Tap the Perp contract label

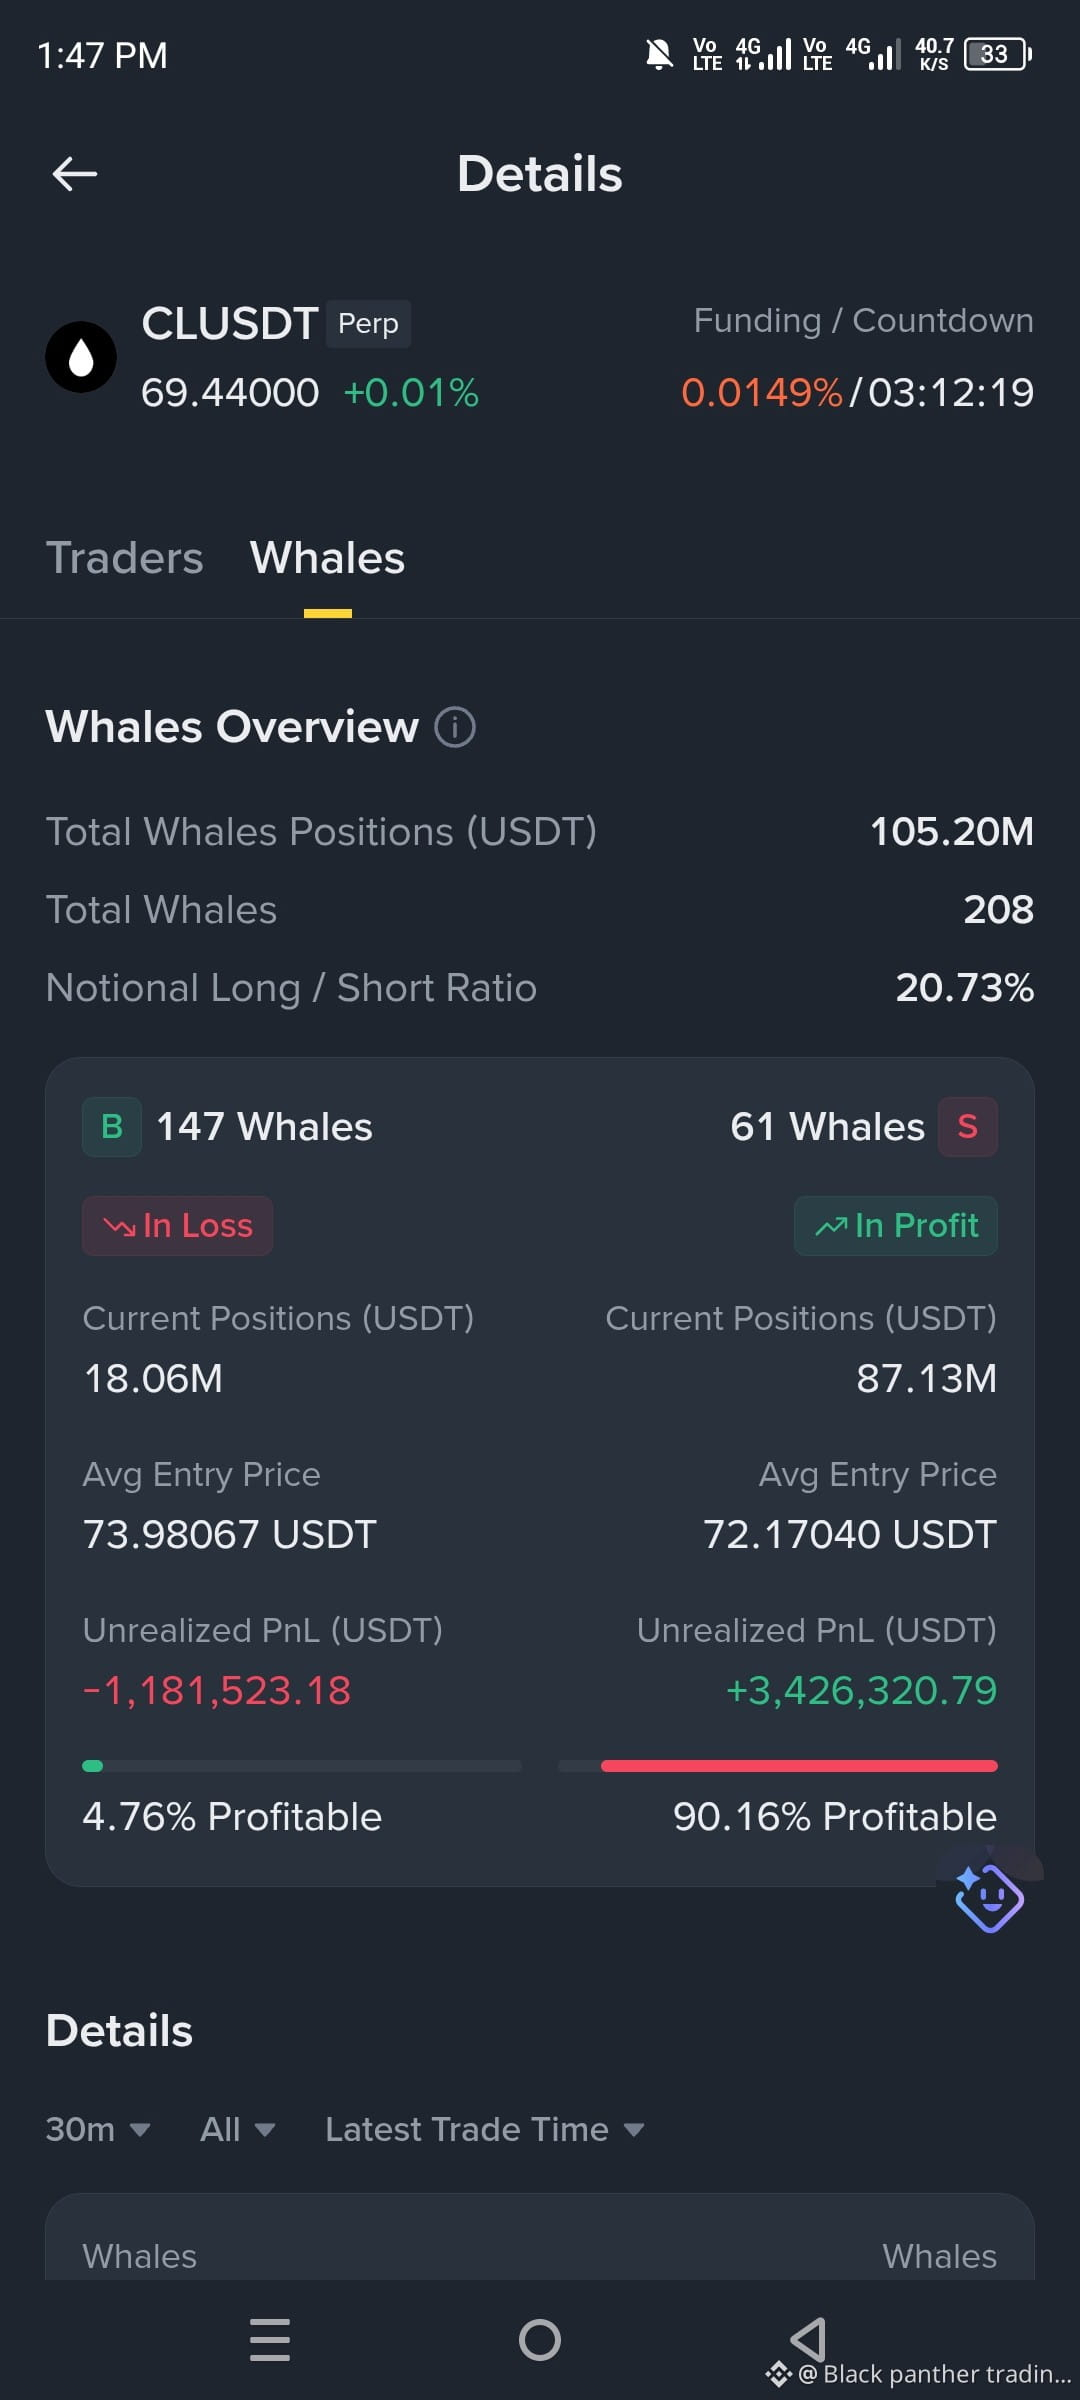click(368, 324)
